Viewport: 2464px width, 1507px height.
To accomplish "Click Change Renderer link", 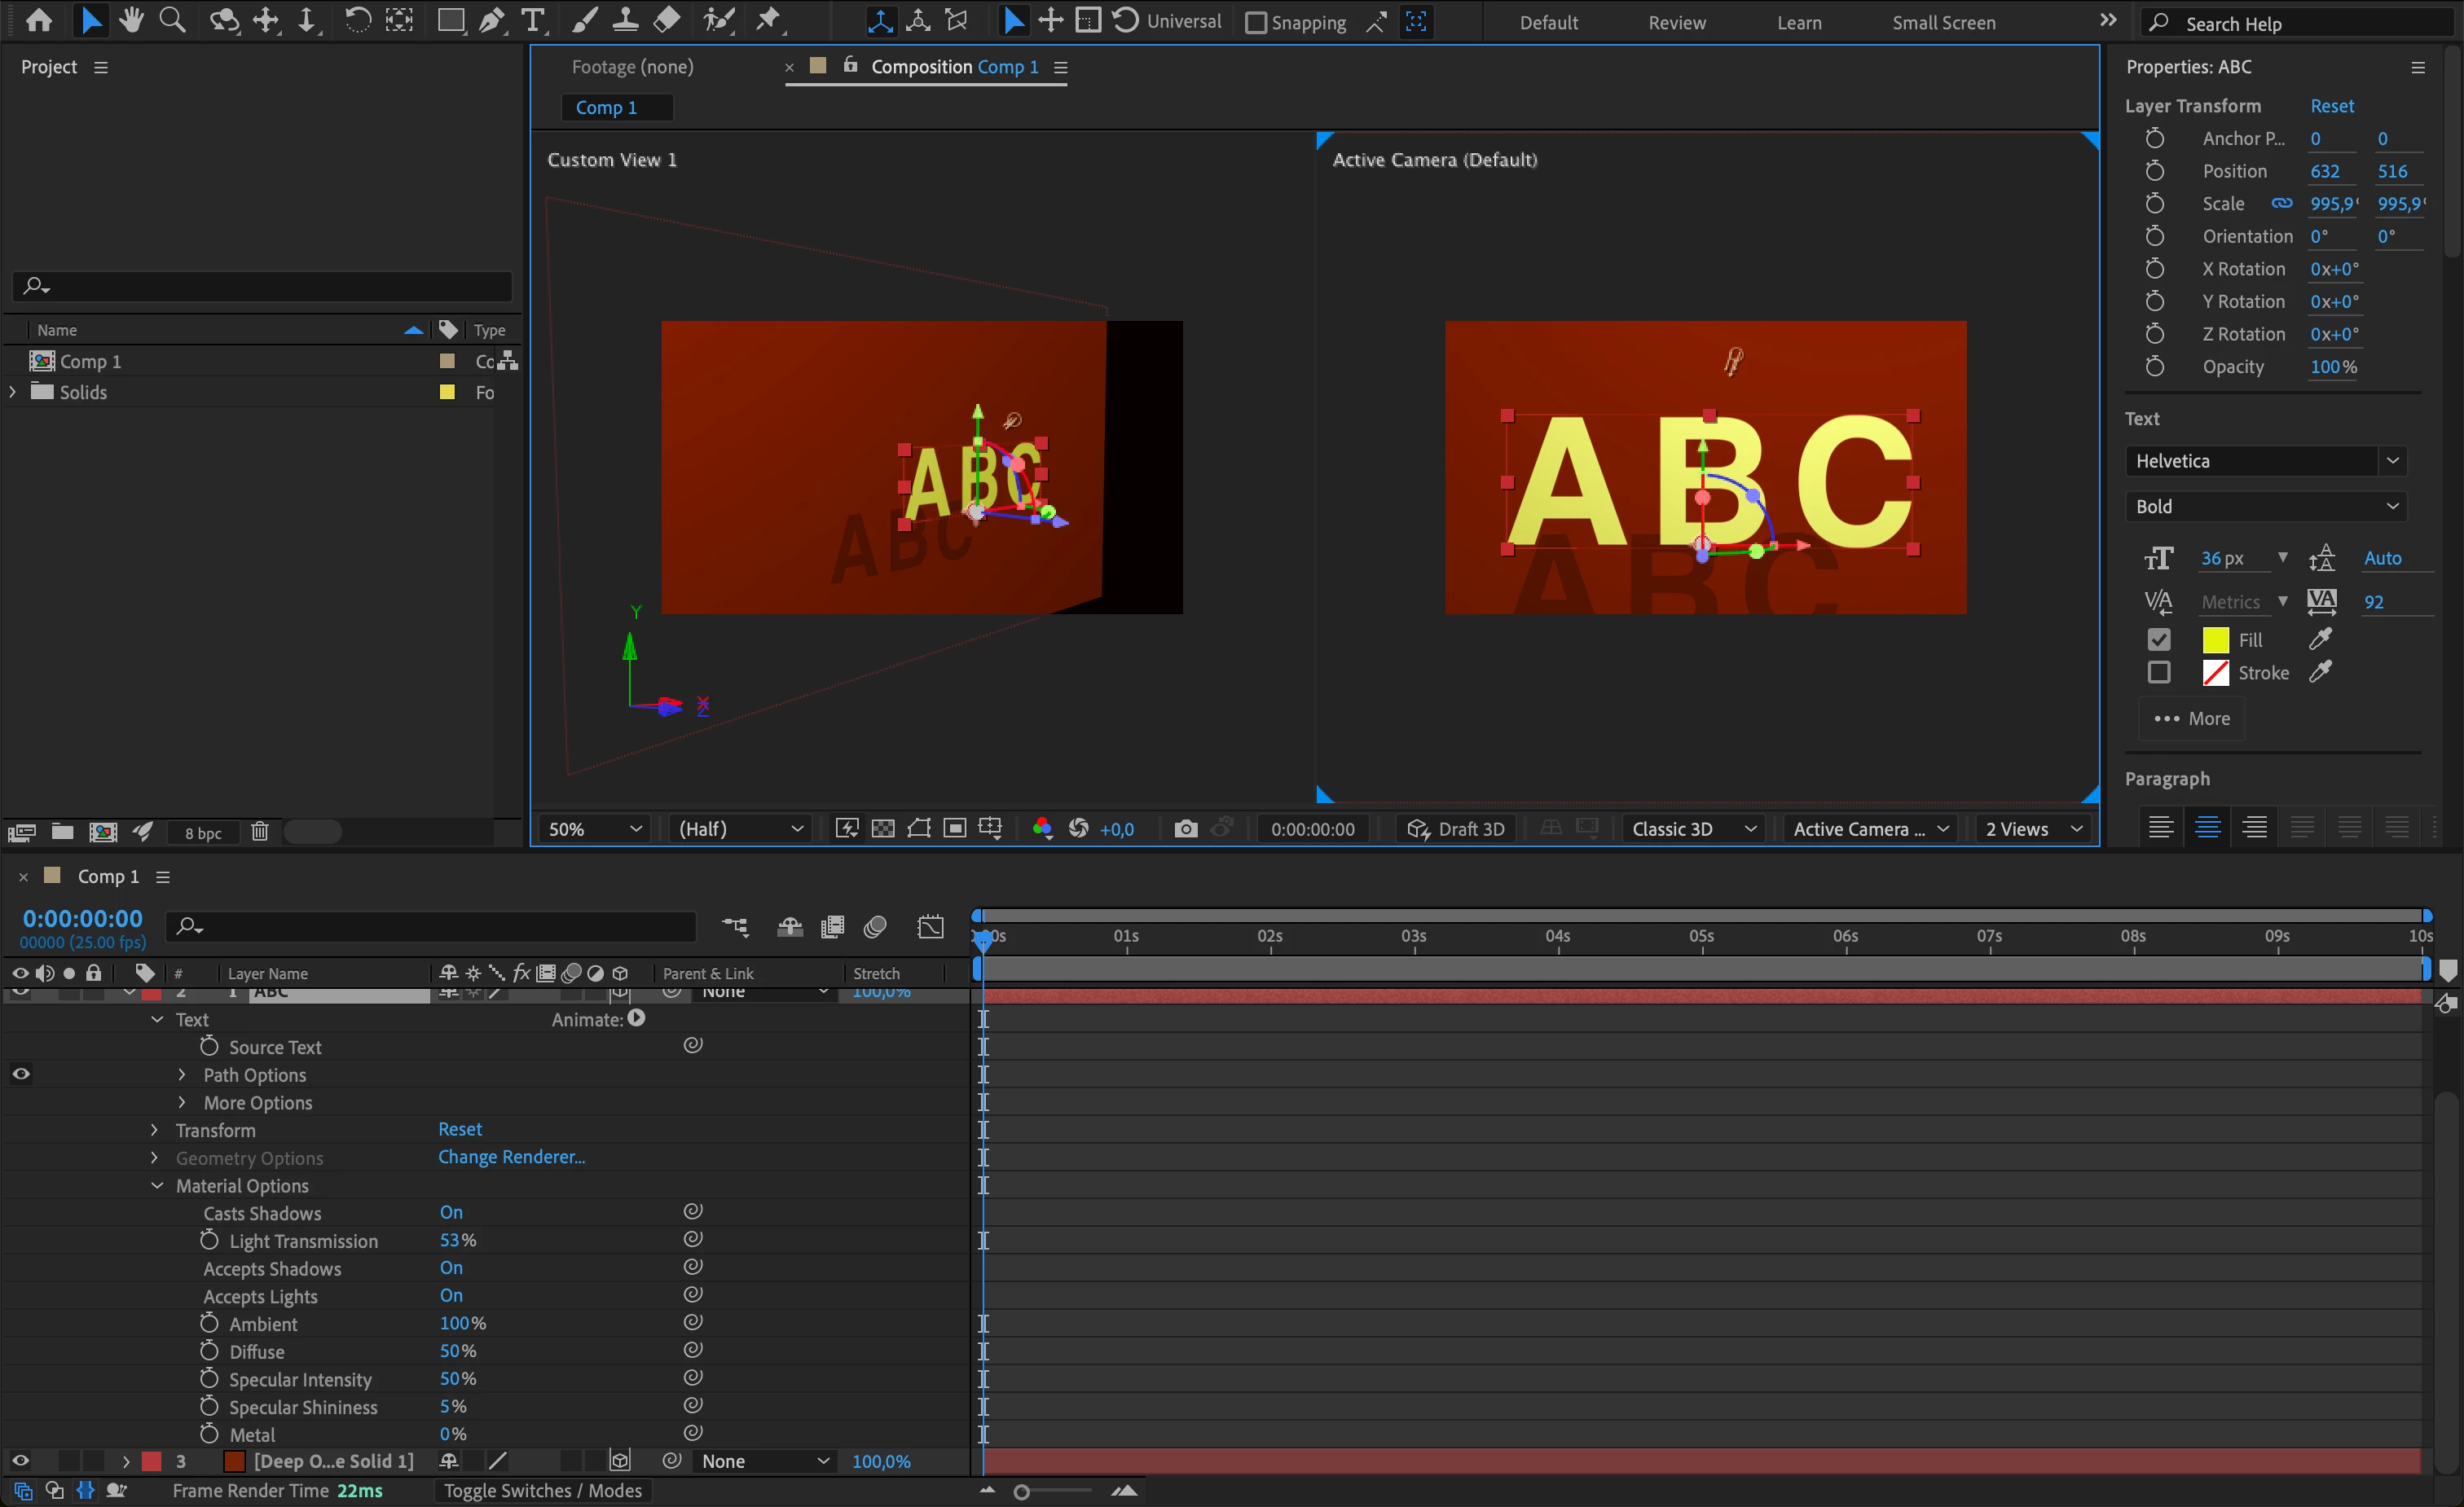I will point(511,1157).
